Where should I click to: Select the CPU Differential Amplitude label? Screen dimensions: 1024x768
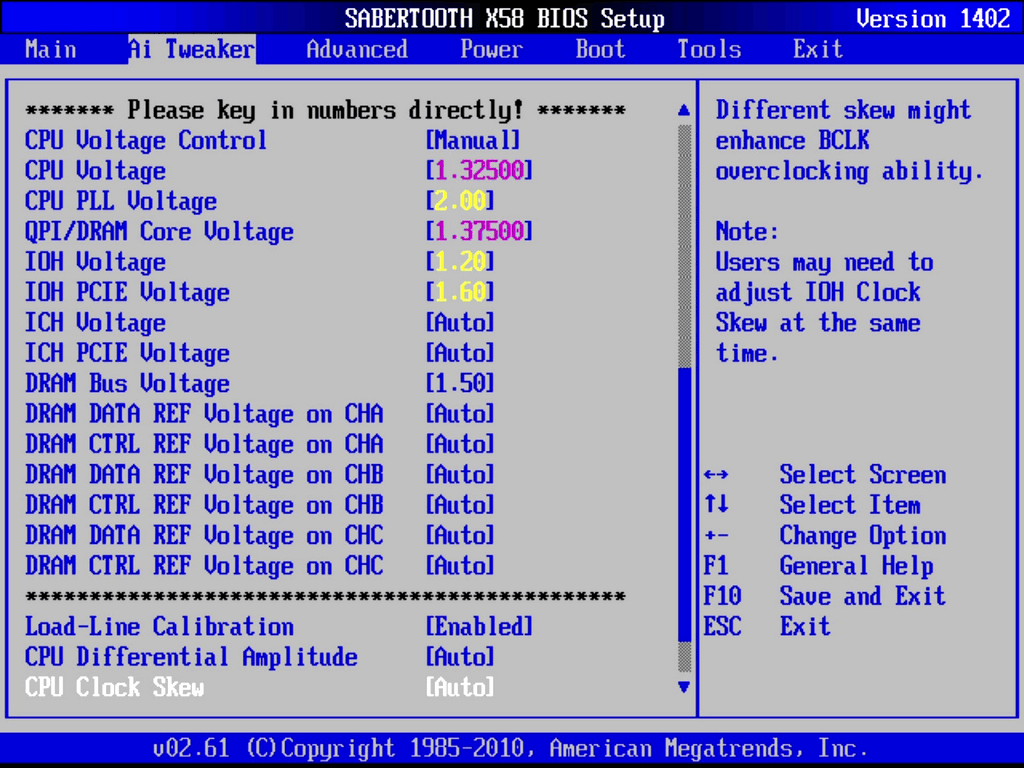coord(191,656)
